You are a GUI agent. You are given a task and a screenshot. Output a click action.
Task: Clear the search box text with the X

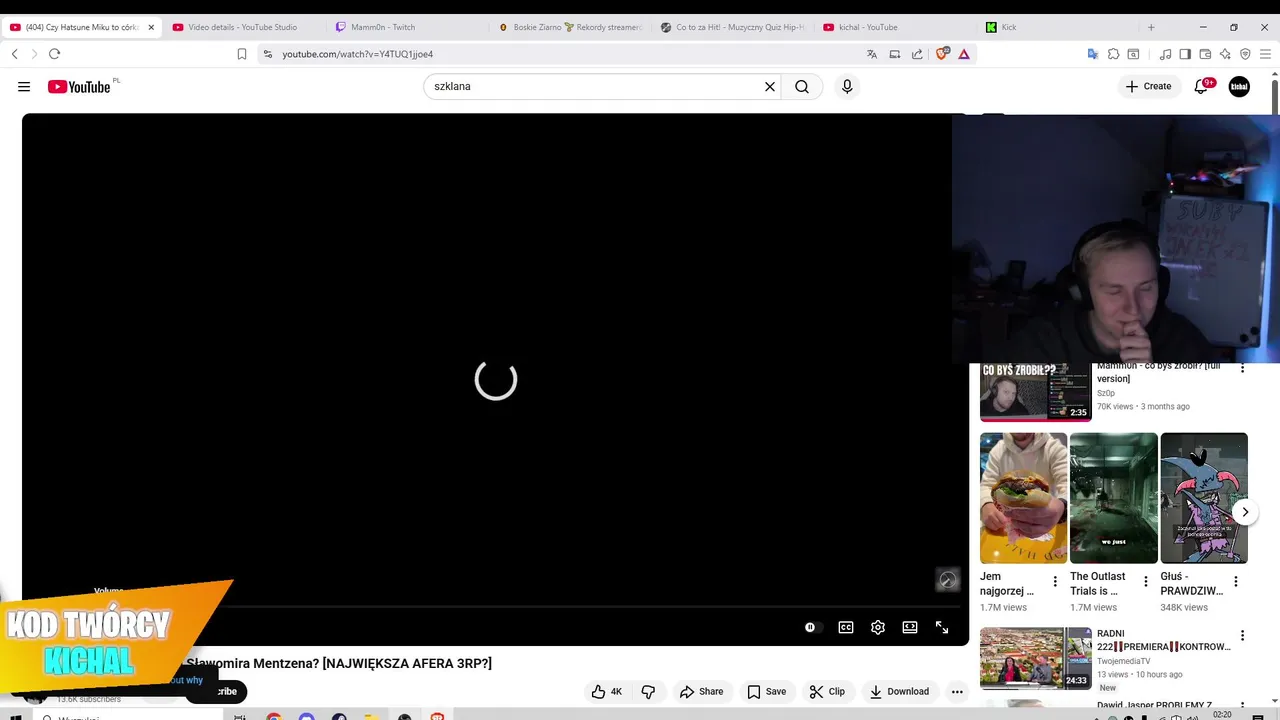(770, 87)
